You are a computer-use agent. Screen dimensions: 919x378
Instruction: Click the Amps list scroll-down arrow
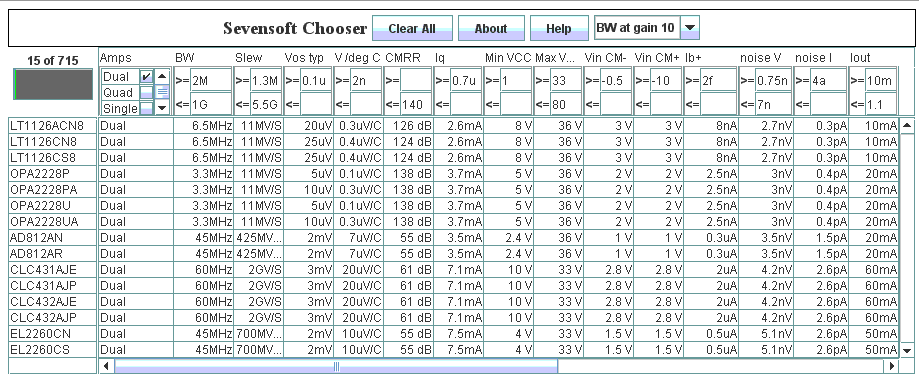click(x=162, y=107)
